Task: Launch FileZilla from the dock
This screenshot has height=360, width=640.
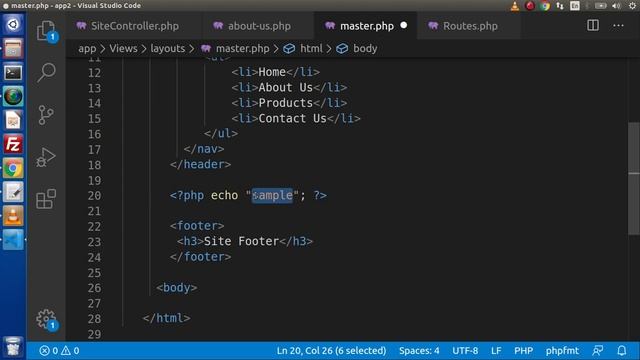Action: [13, 144]
